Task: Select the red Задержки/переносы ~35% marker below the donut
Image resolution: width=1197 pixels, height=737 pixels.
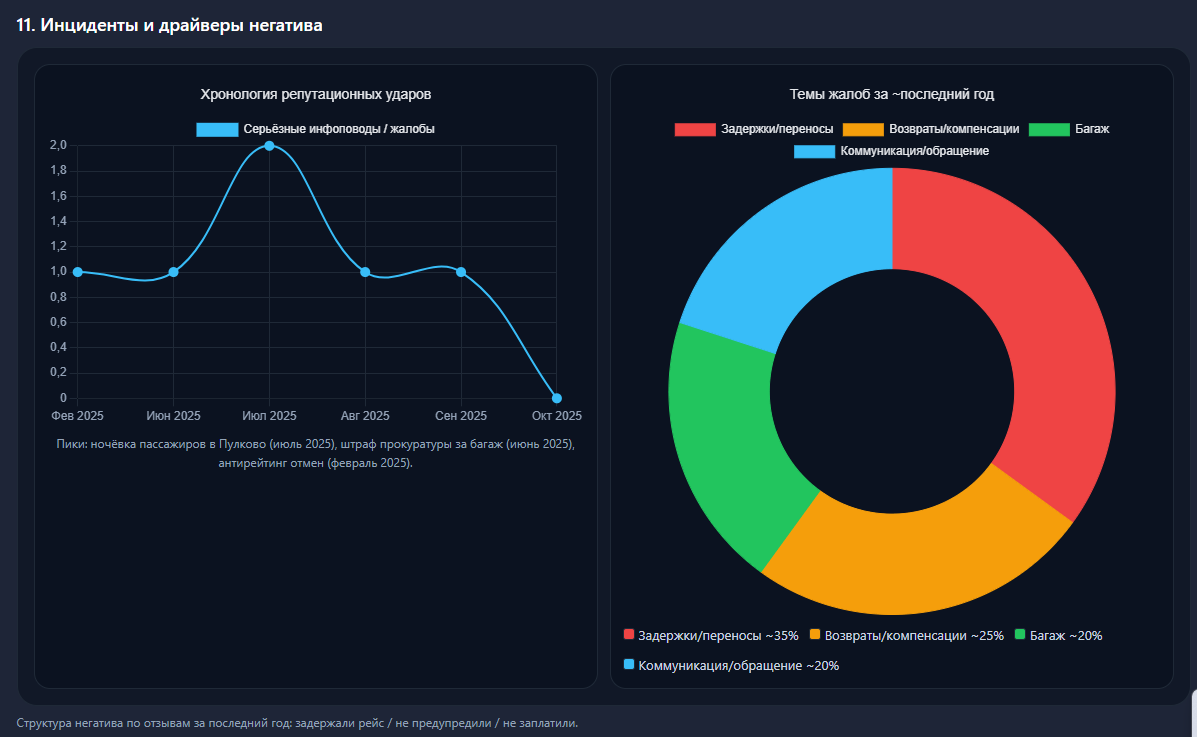Action: (628, 634)
